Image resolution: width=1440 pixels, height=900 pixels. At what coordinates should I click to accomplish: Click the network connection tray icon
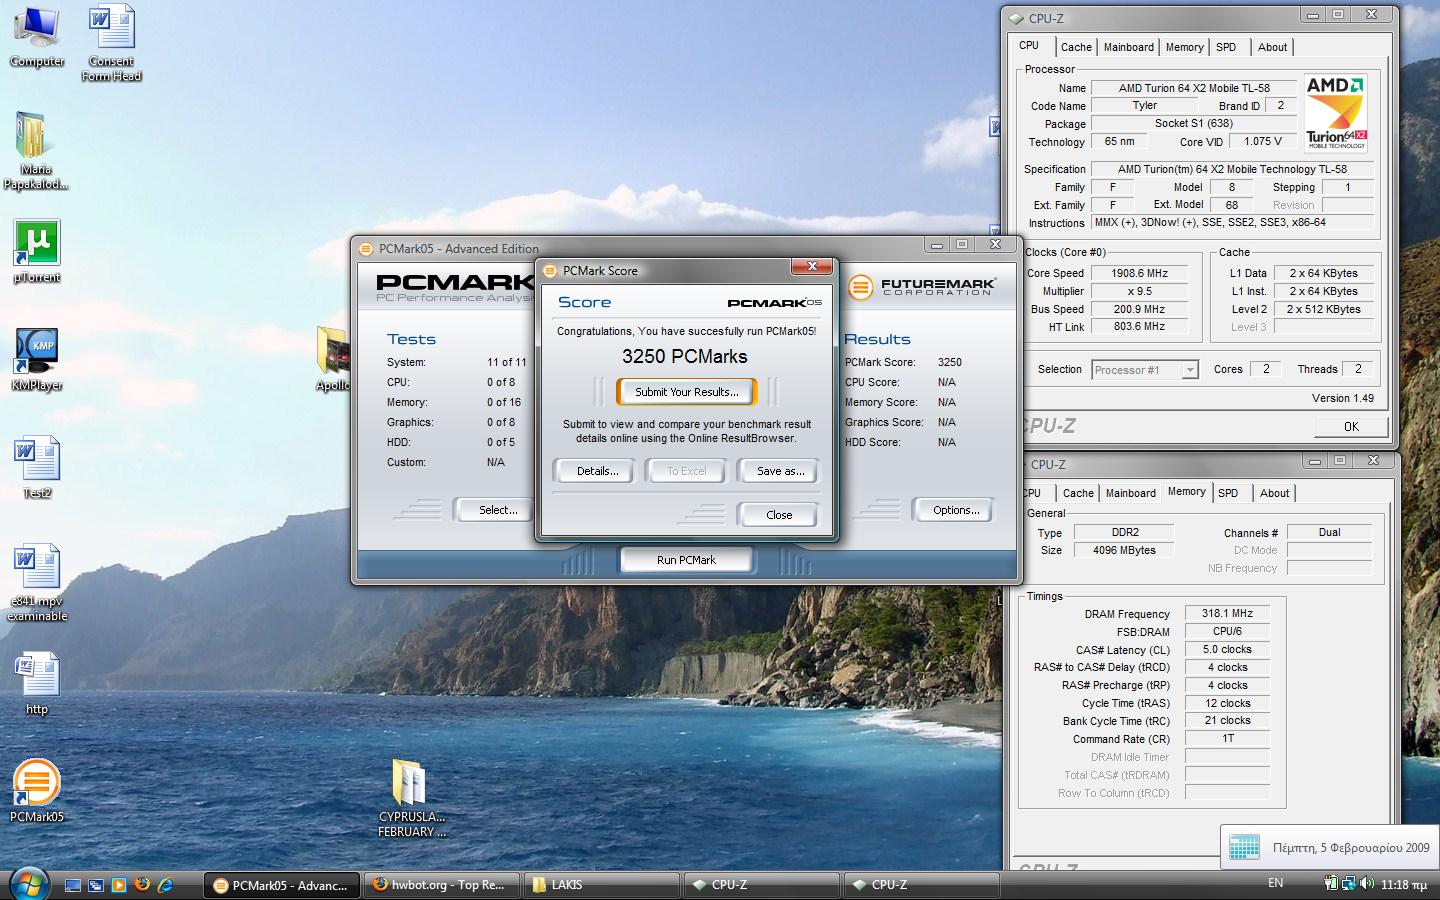[1349, 884]
